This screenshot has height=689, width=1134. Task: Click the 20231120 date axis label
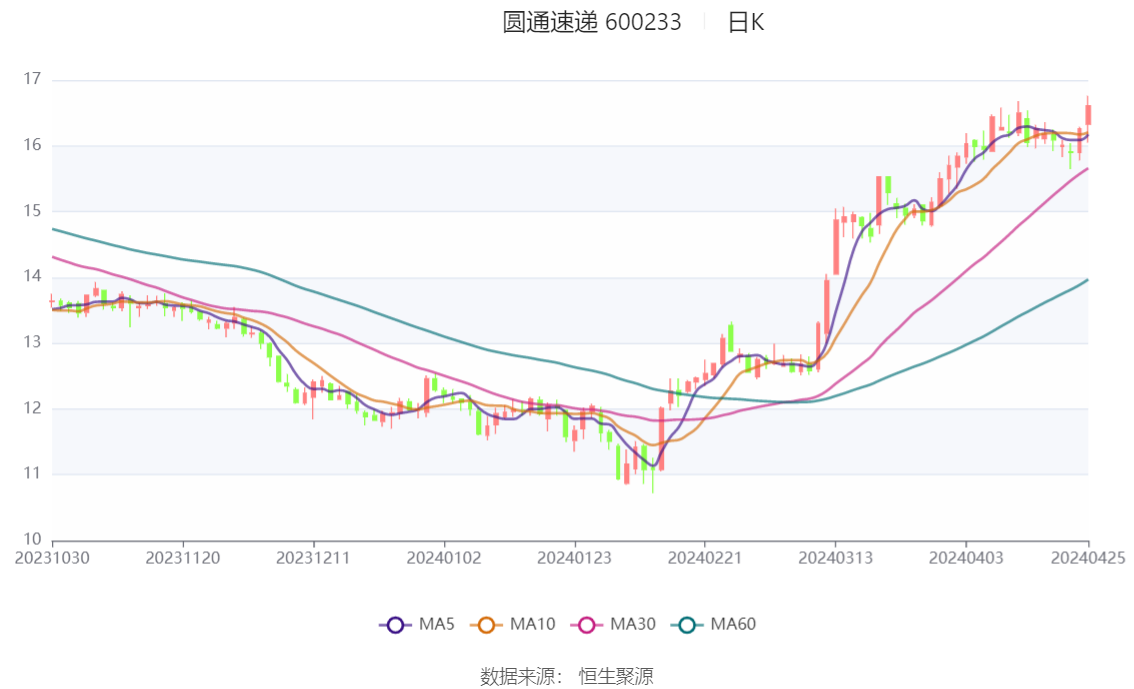pyautogui.click(x=183, y=557)
